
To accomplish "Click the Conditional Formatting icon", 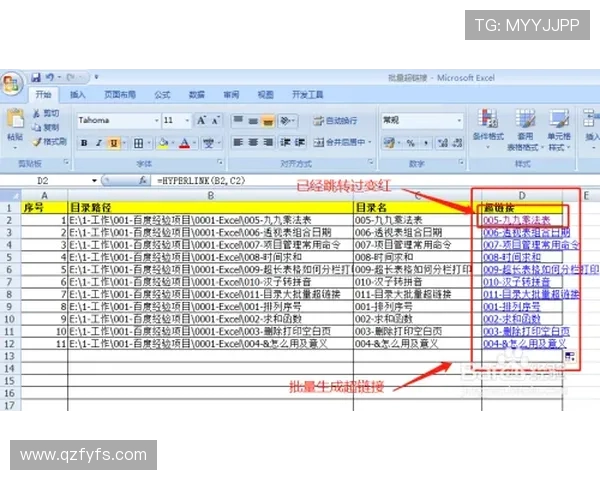I will 488,122.
